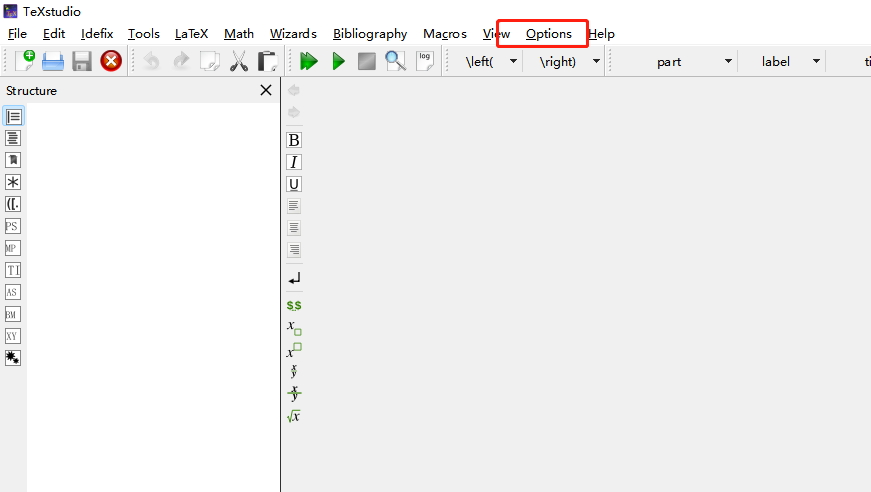Image resolution: width=871 pixels, height=492 pixels.
Task: Open the Math menu
Action: point(239,34)
